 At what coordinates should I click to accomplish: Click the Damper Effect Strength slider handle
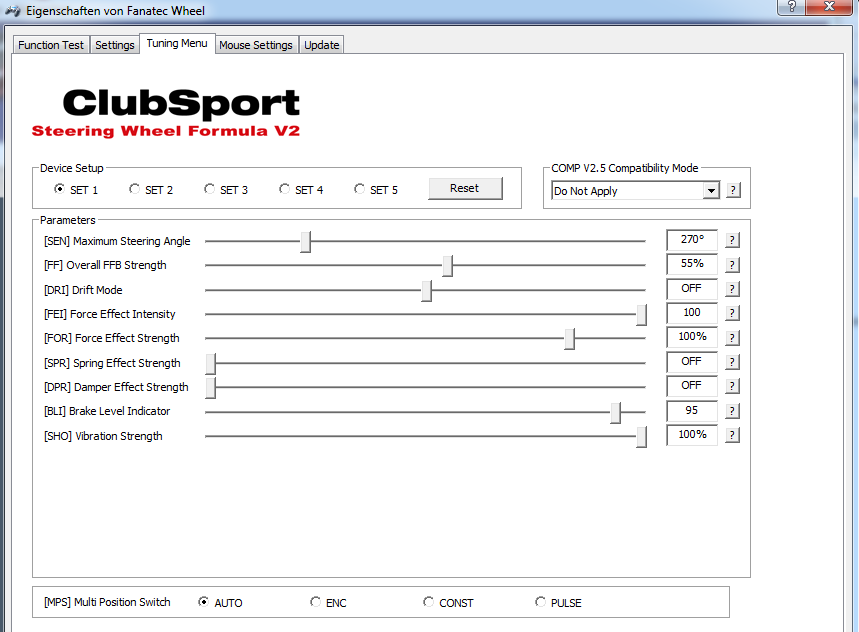pos(211,388)
